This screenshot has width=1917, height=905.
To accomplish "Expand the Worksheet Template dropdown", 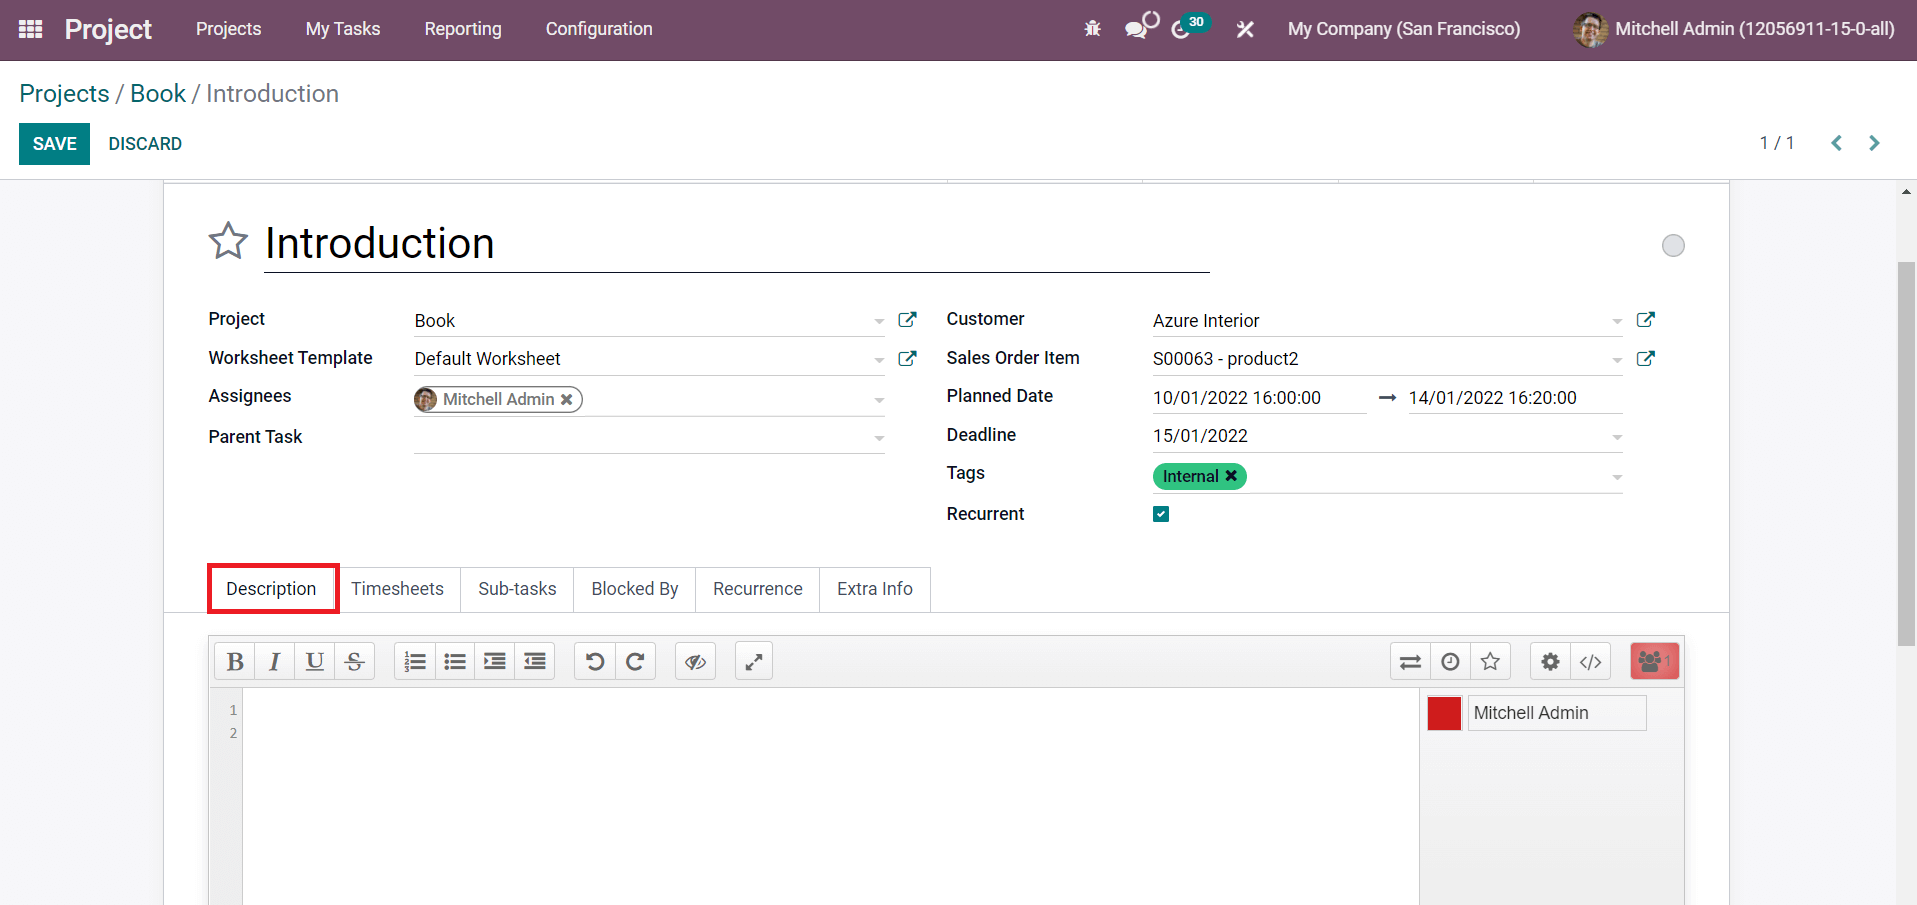I will pyautogui.click(x=879, y=359).
